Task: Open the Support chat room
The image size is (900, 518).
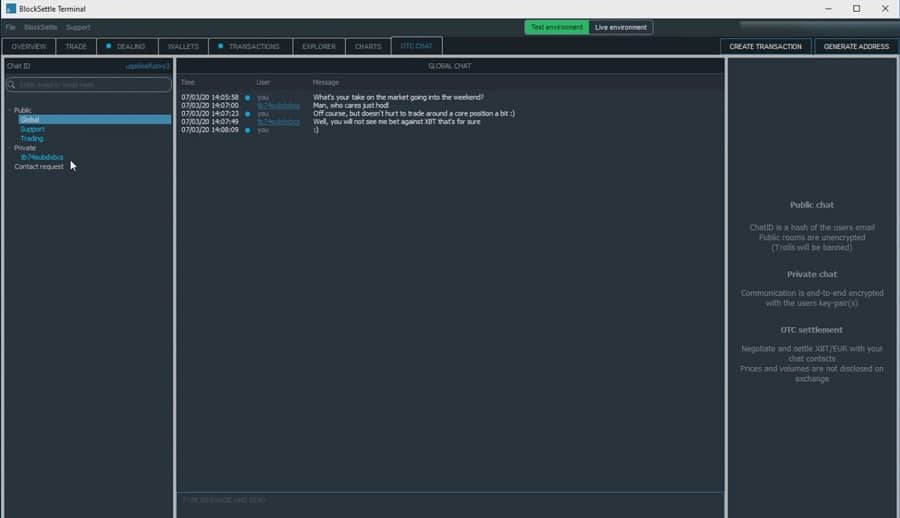Action: click(32, 129)
